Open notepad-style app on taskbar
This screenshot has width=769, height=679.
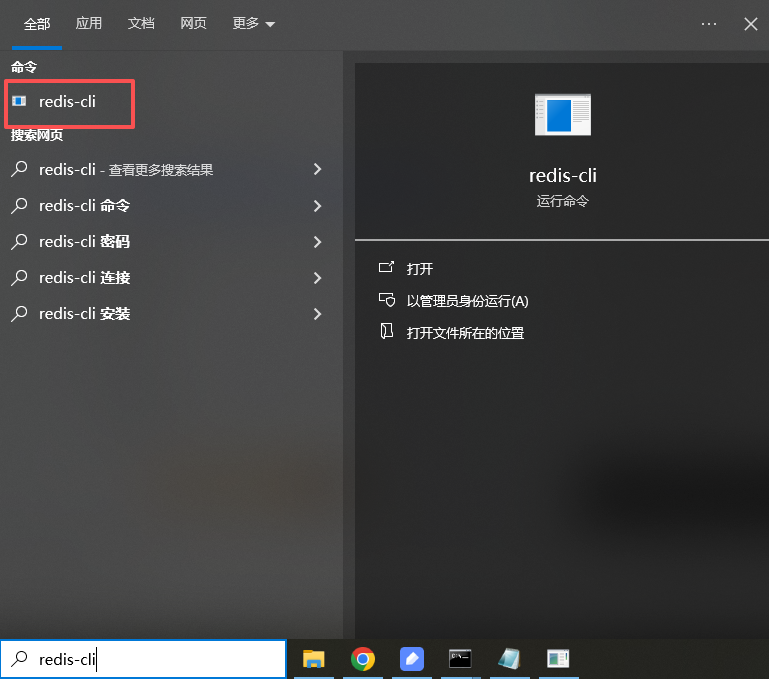click(509, 659)
